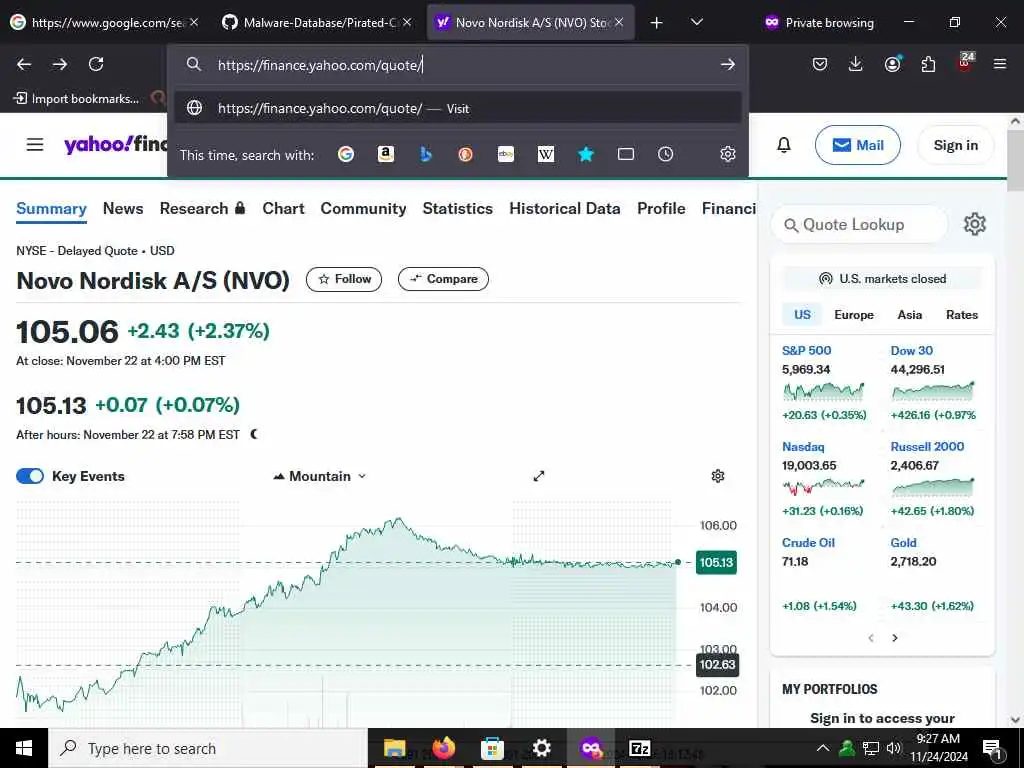Switch to the Community tab
Image resolution: width=1024 pixels, height=768 pixels.
[363, 208]
